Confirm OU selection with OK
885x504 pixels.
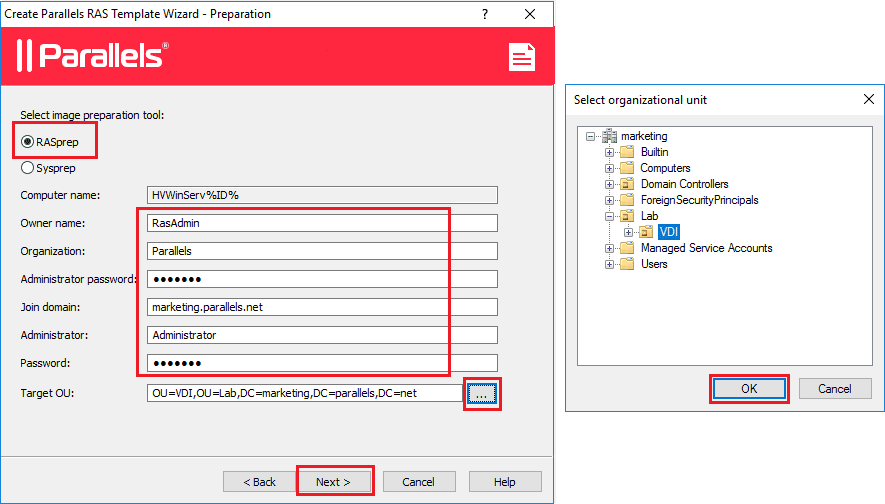tap(749, 389)
